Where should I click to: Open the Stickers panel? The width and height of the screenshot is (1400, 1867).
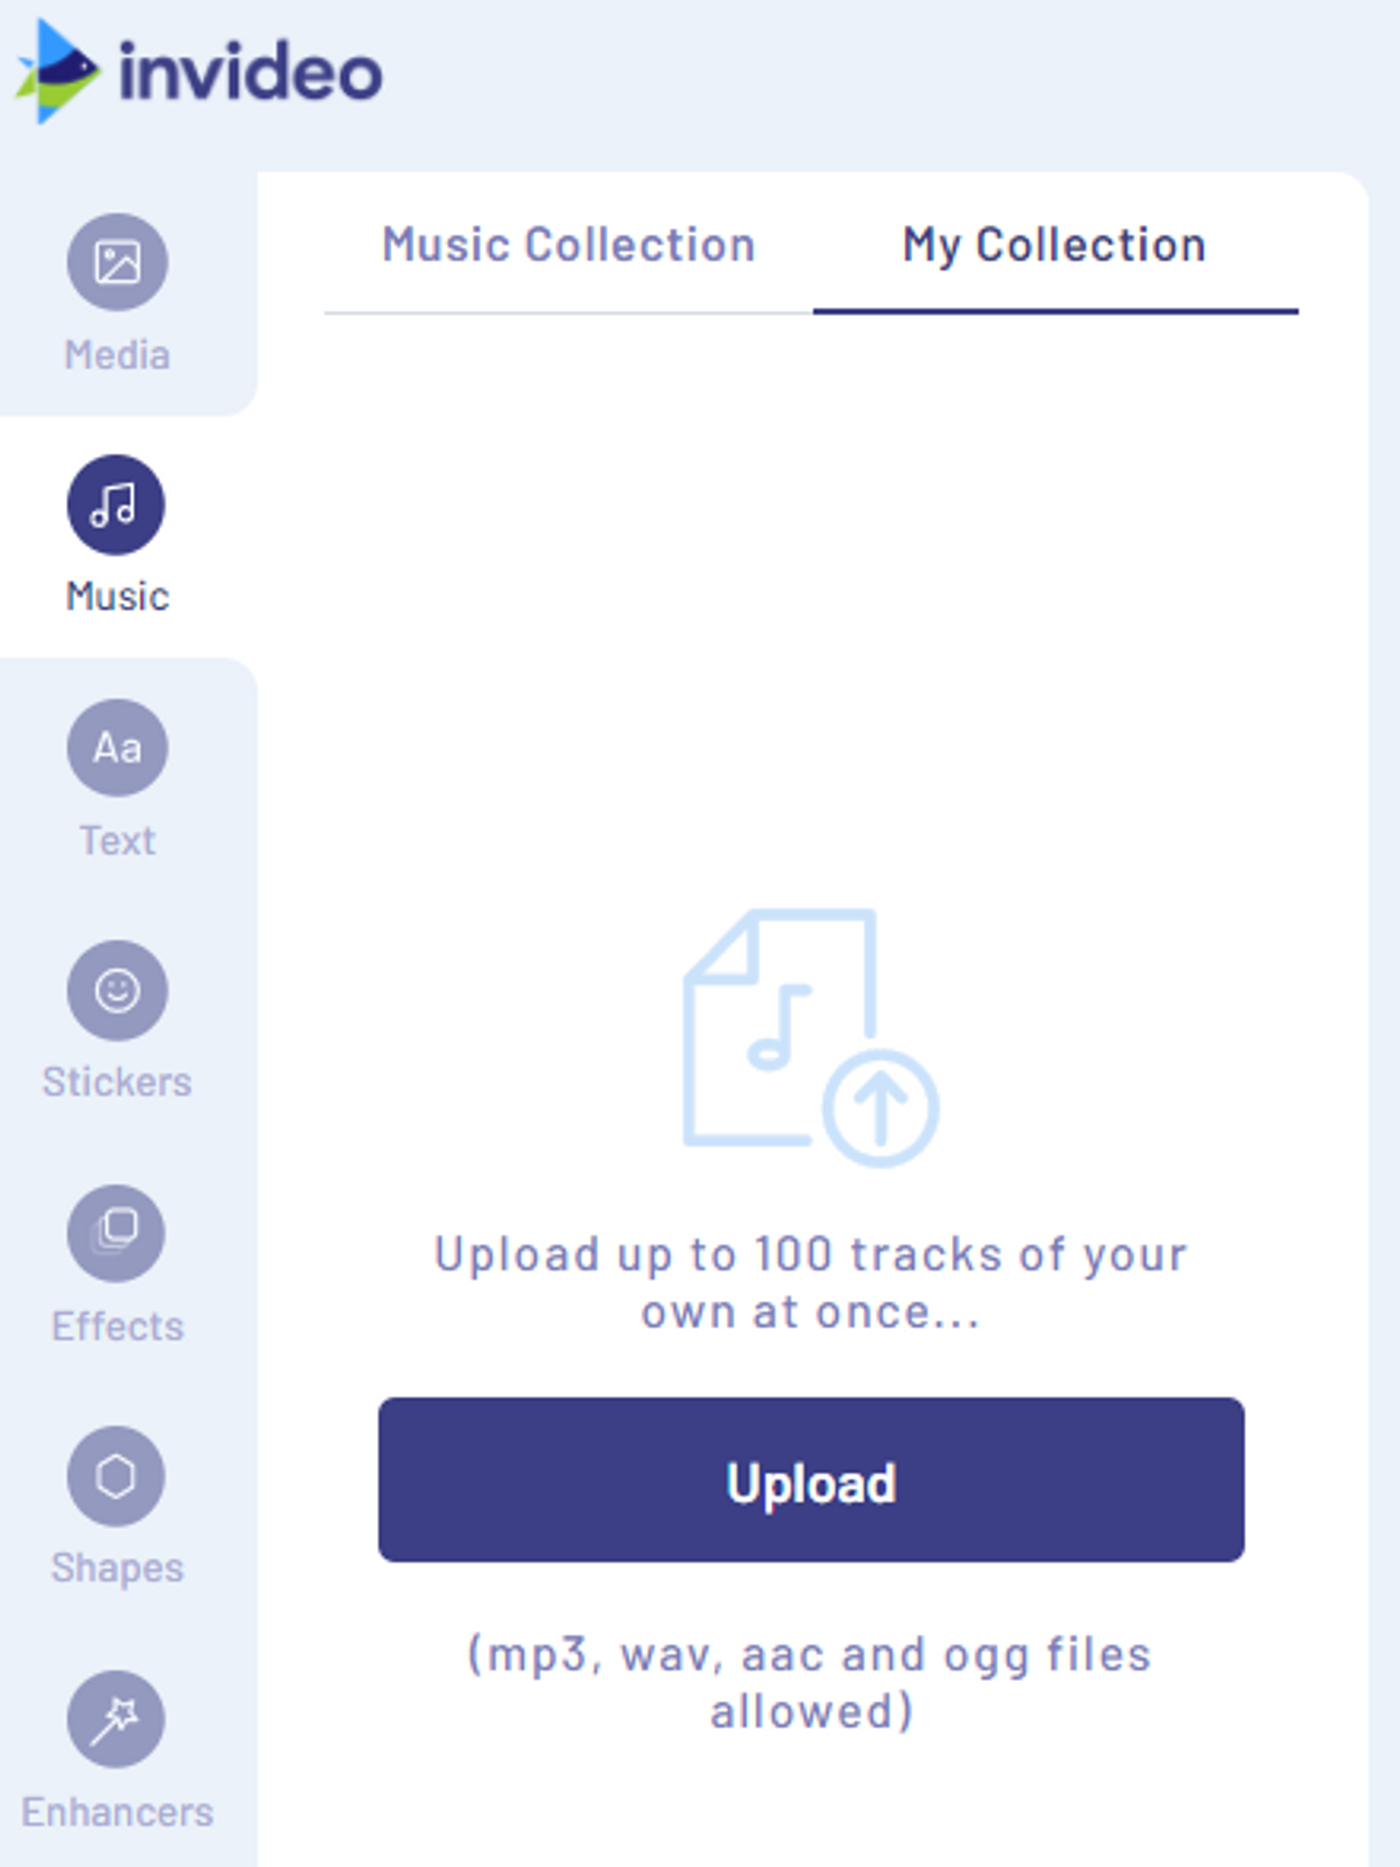(x=116, y=990)
